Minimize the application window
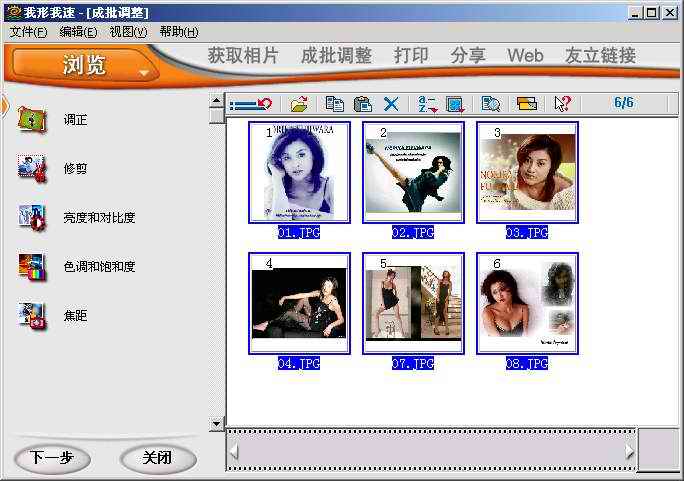This screenshot has width=684, height=481. point(635,12)
